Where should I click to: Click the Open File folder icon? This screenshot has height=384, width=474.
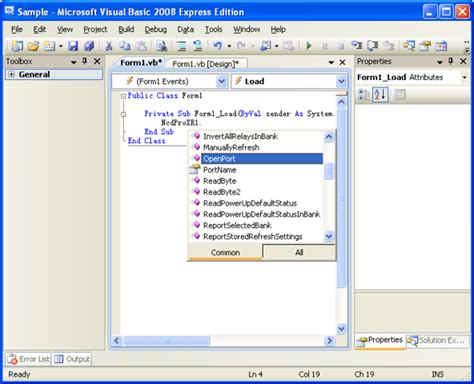tap(33, 46)
